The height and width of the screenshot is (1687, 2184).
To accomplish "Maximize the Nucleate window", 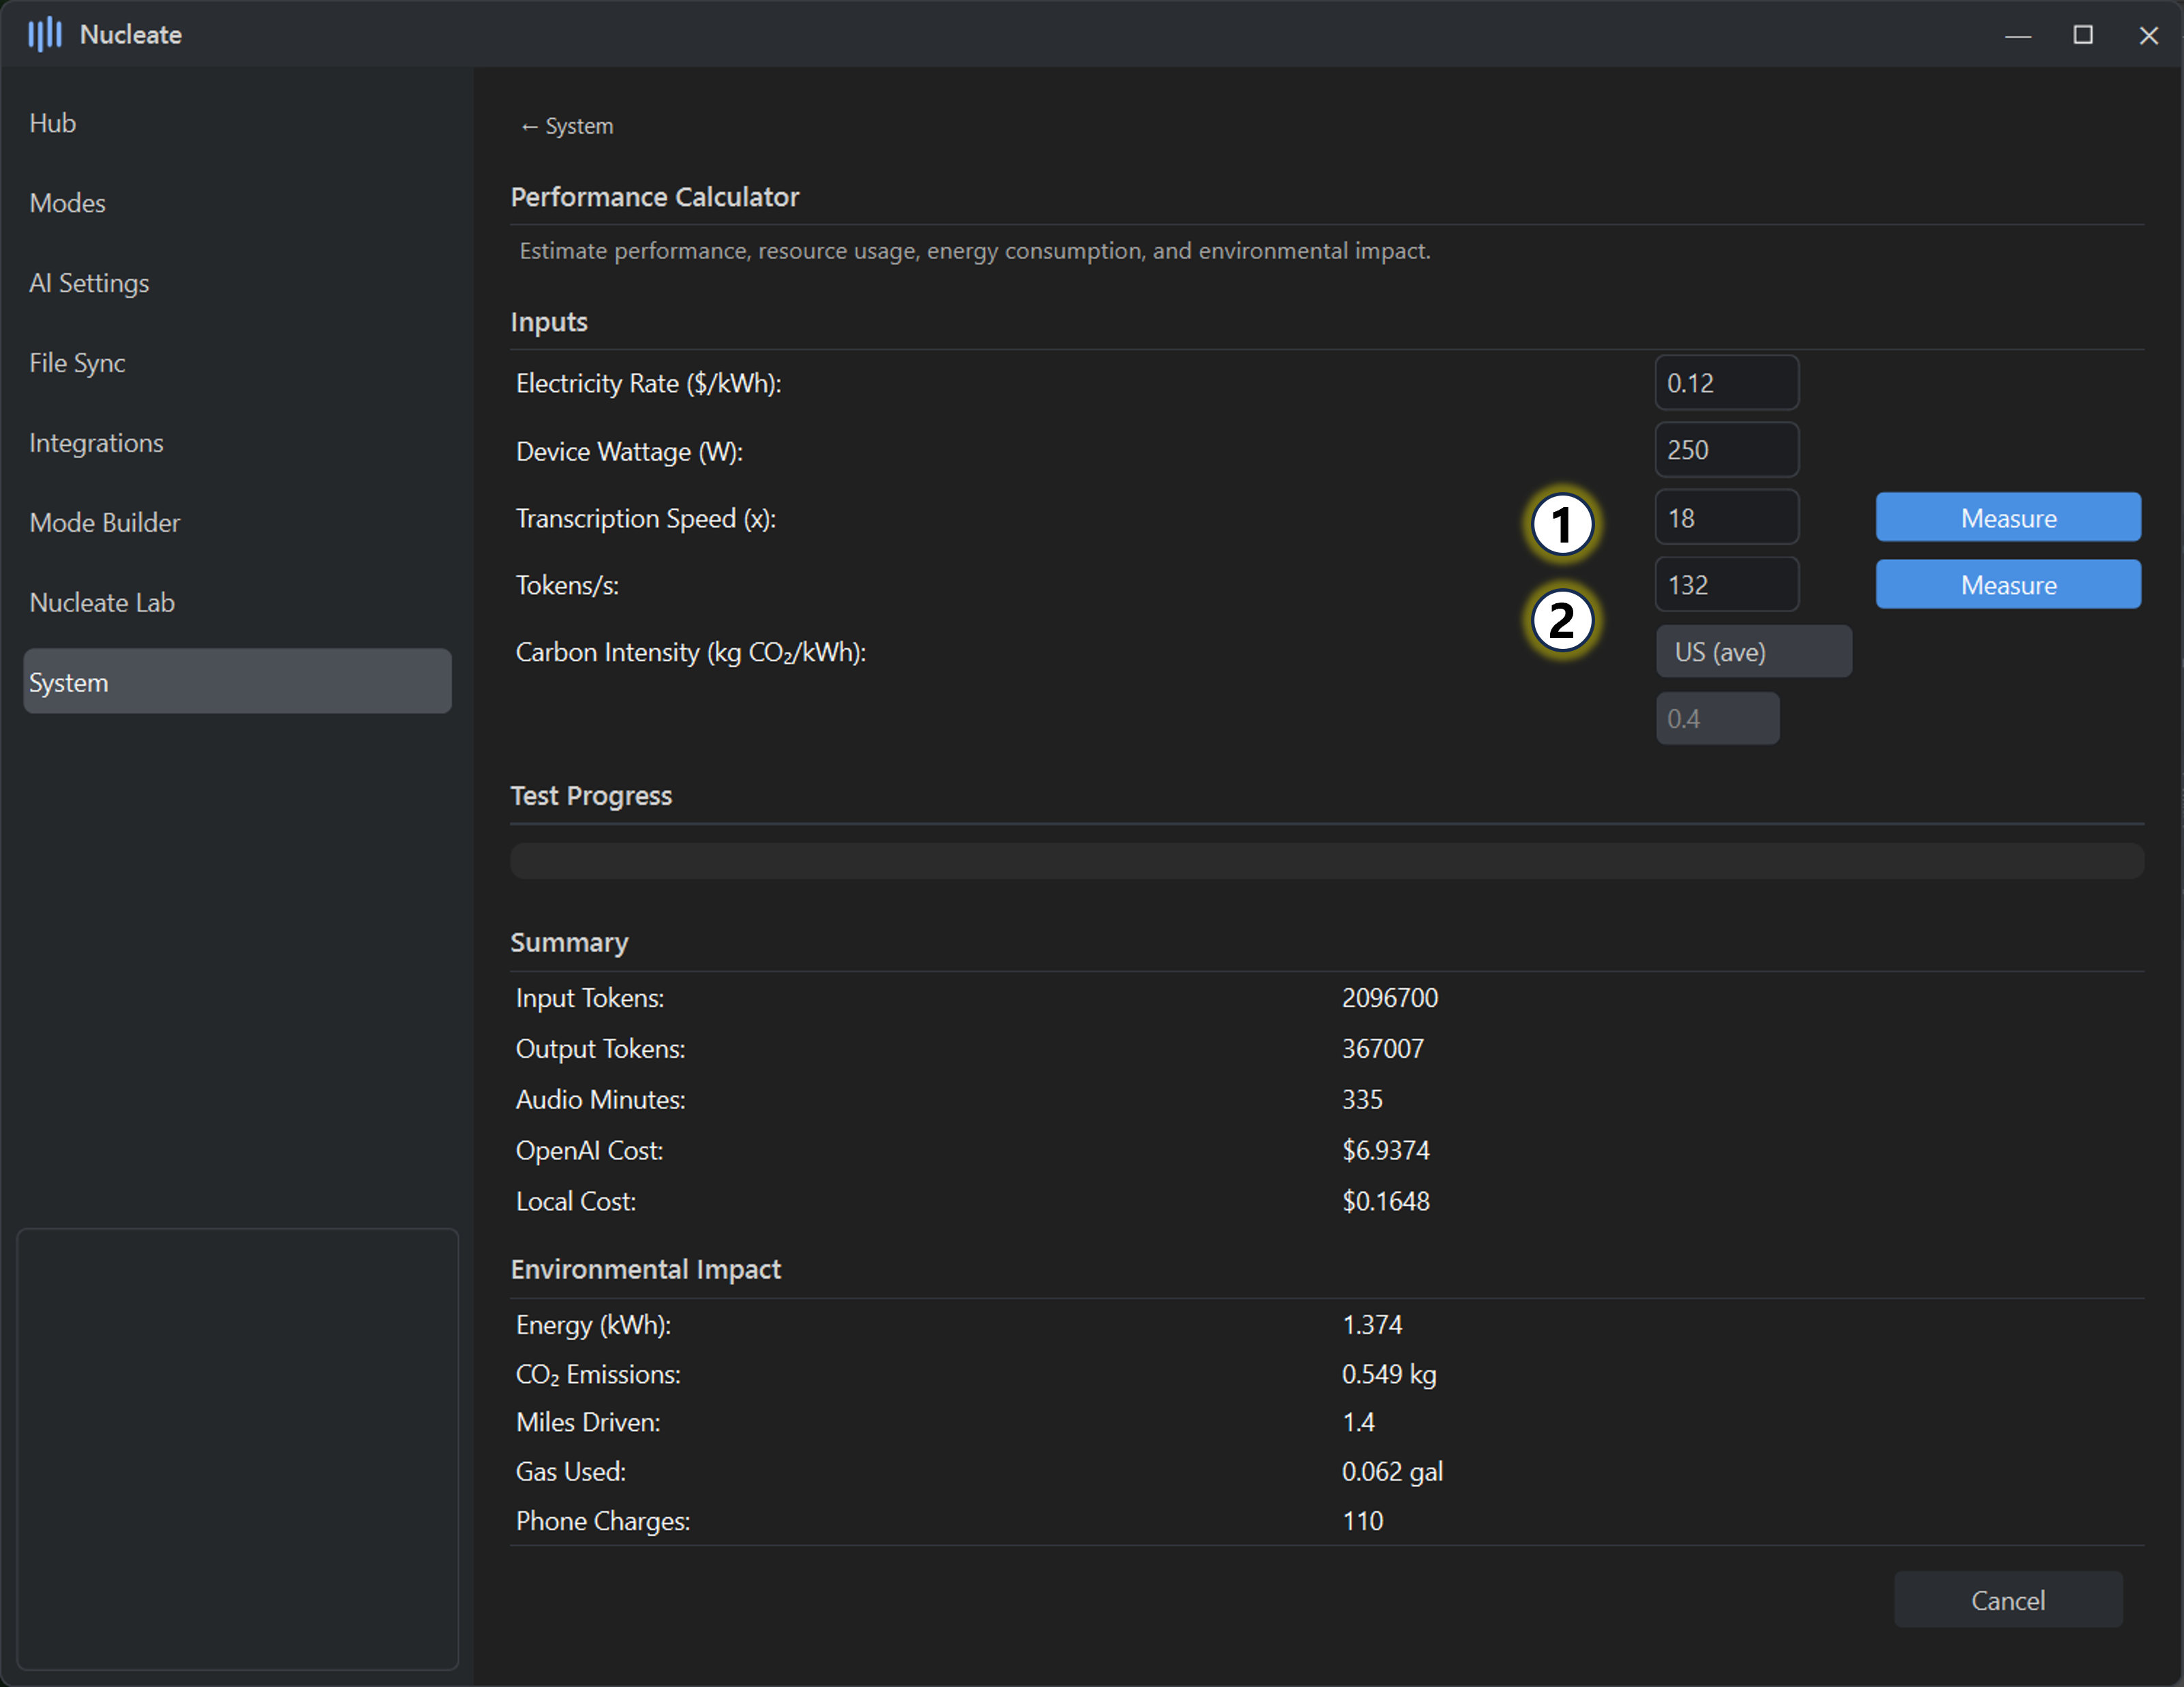I will (x=2083, y=35).
